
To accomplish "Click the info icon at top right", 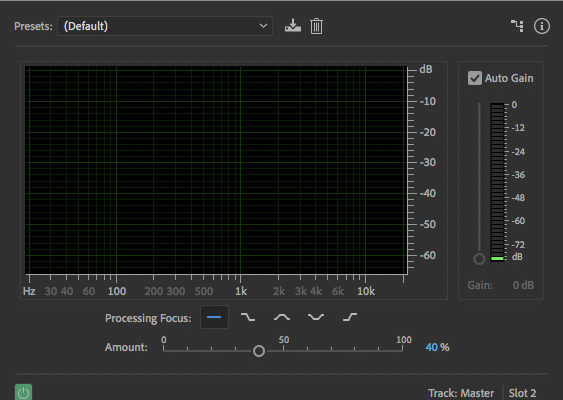I will point(541,26).
